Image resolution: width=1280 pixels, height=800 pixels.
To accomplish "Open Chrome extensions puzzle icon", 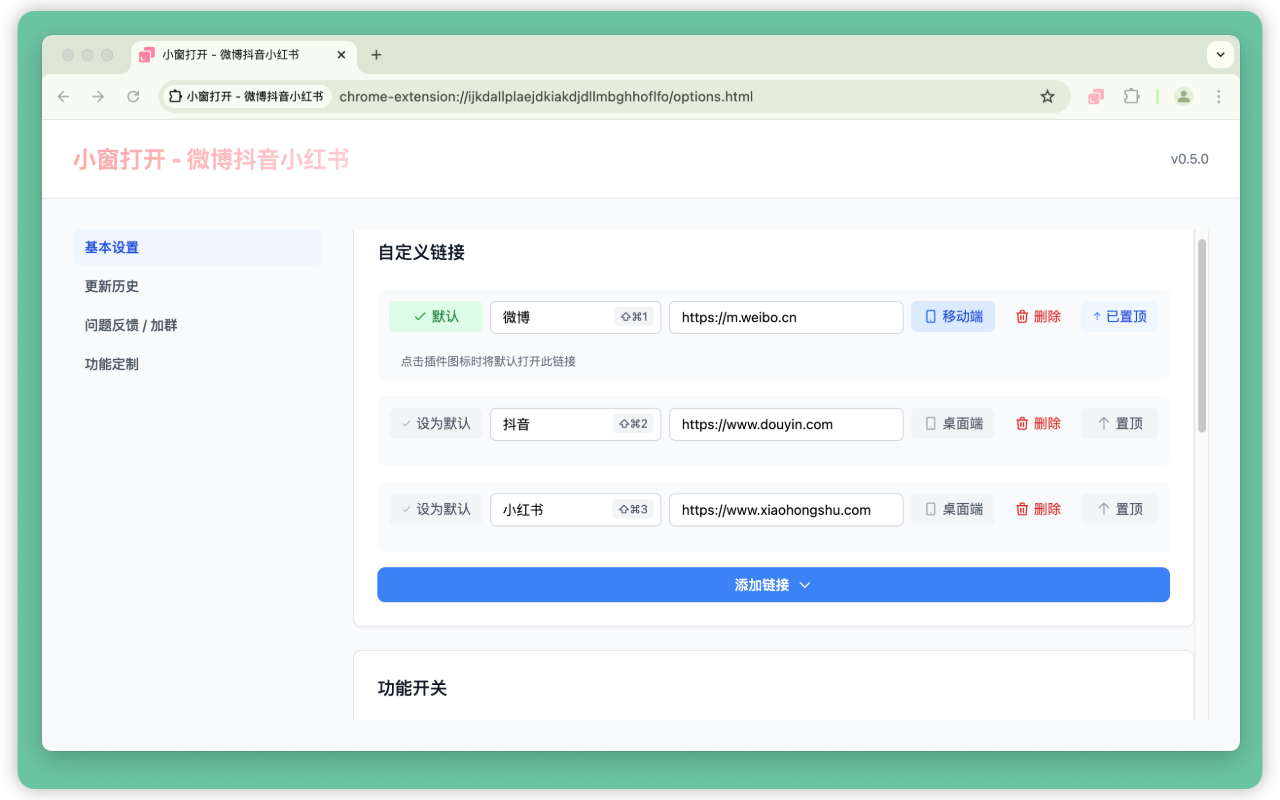I will tap(1131, 96).
